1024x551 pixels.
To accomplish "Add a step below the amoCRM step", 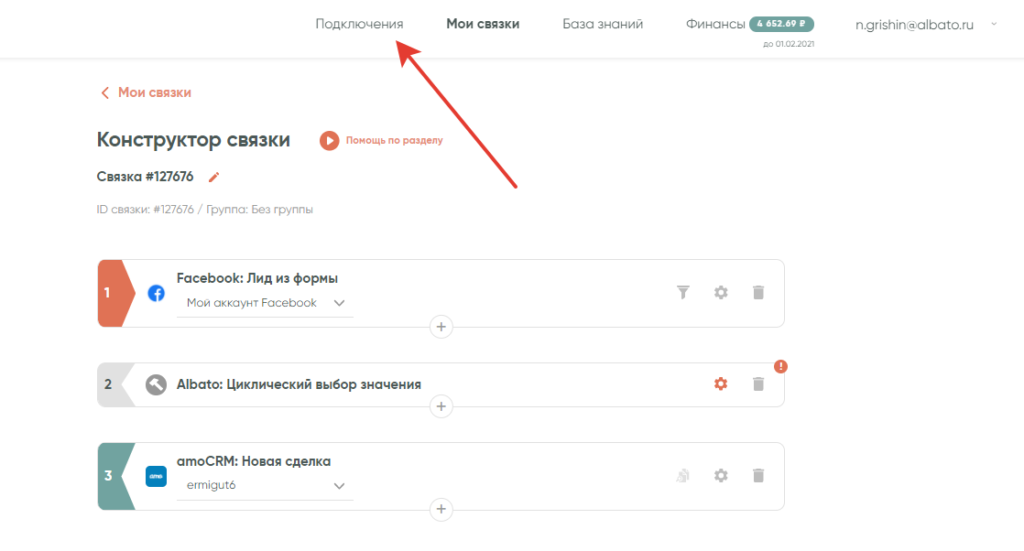I will (441, 510).
